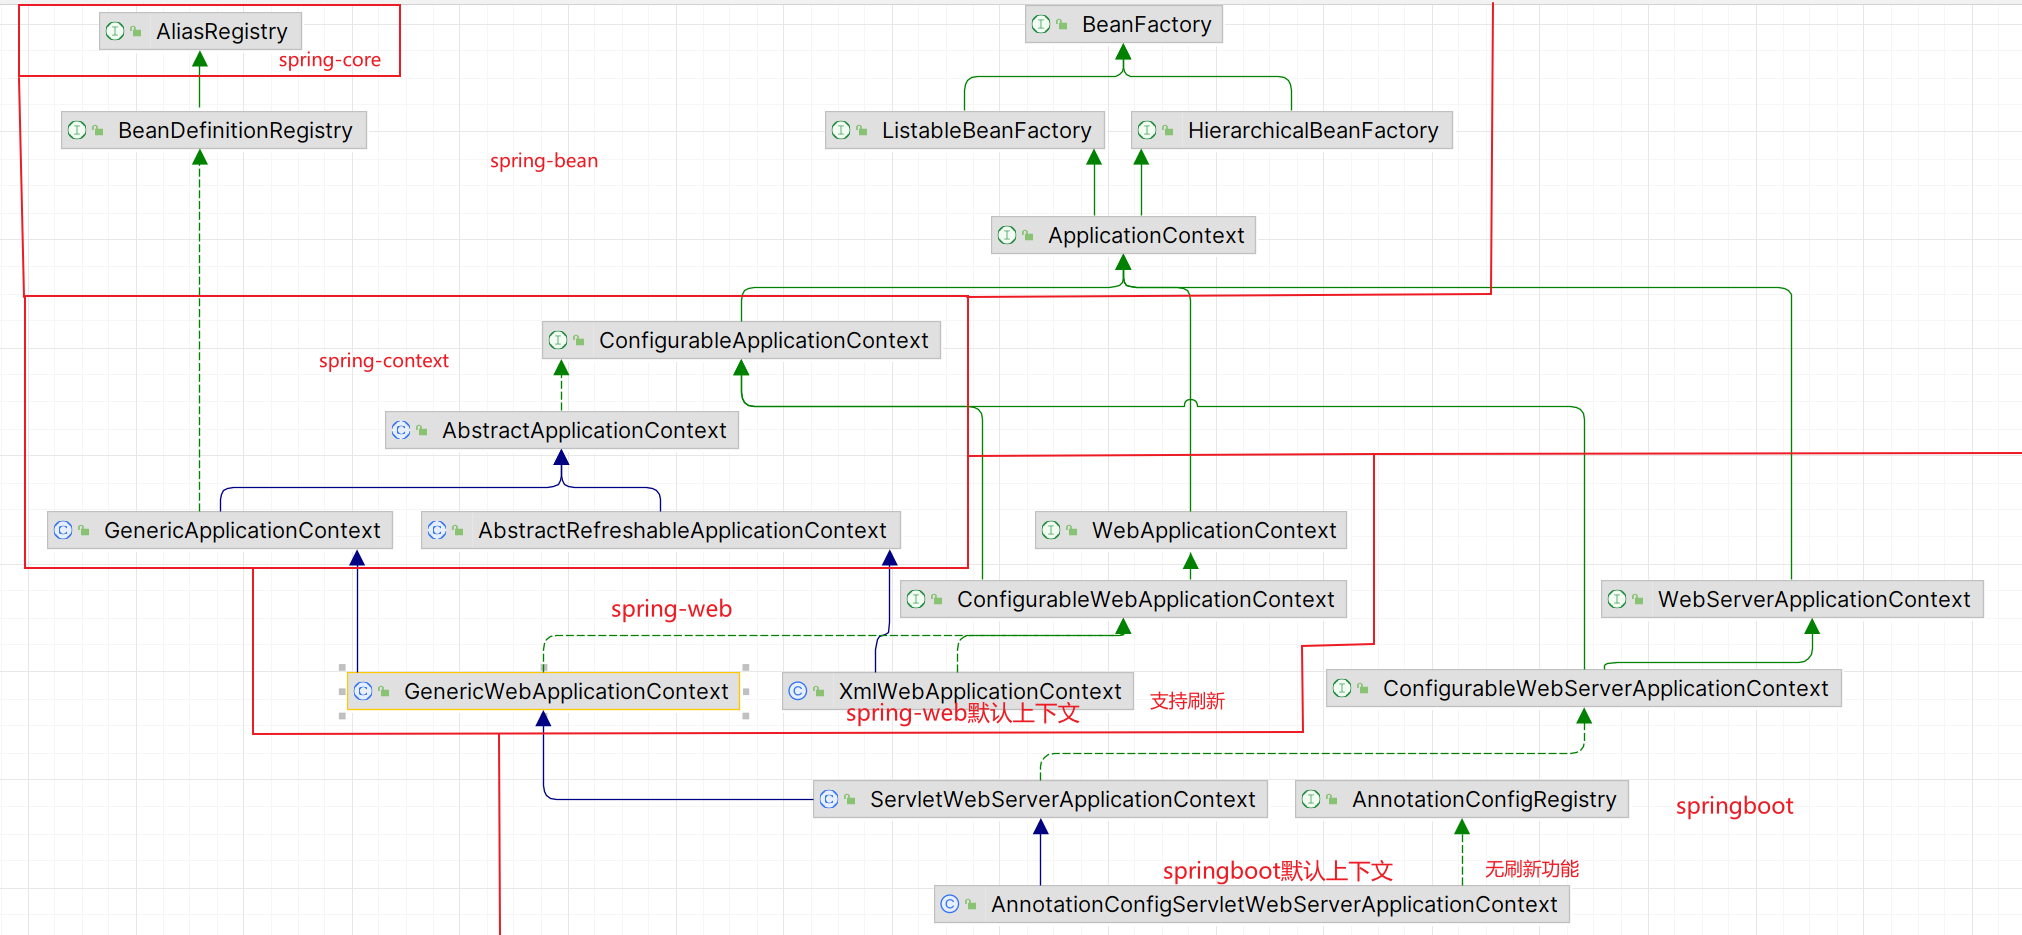
Task: Select the highlighted GenericWebApplicationContext node label
Action: [566, 692]
